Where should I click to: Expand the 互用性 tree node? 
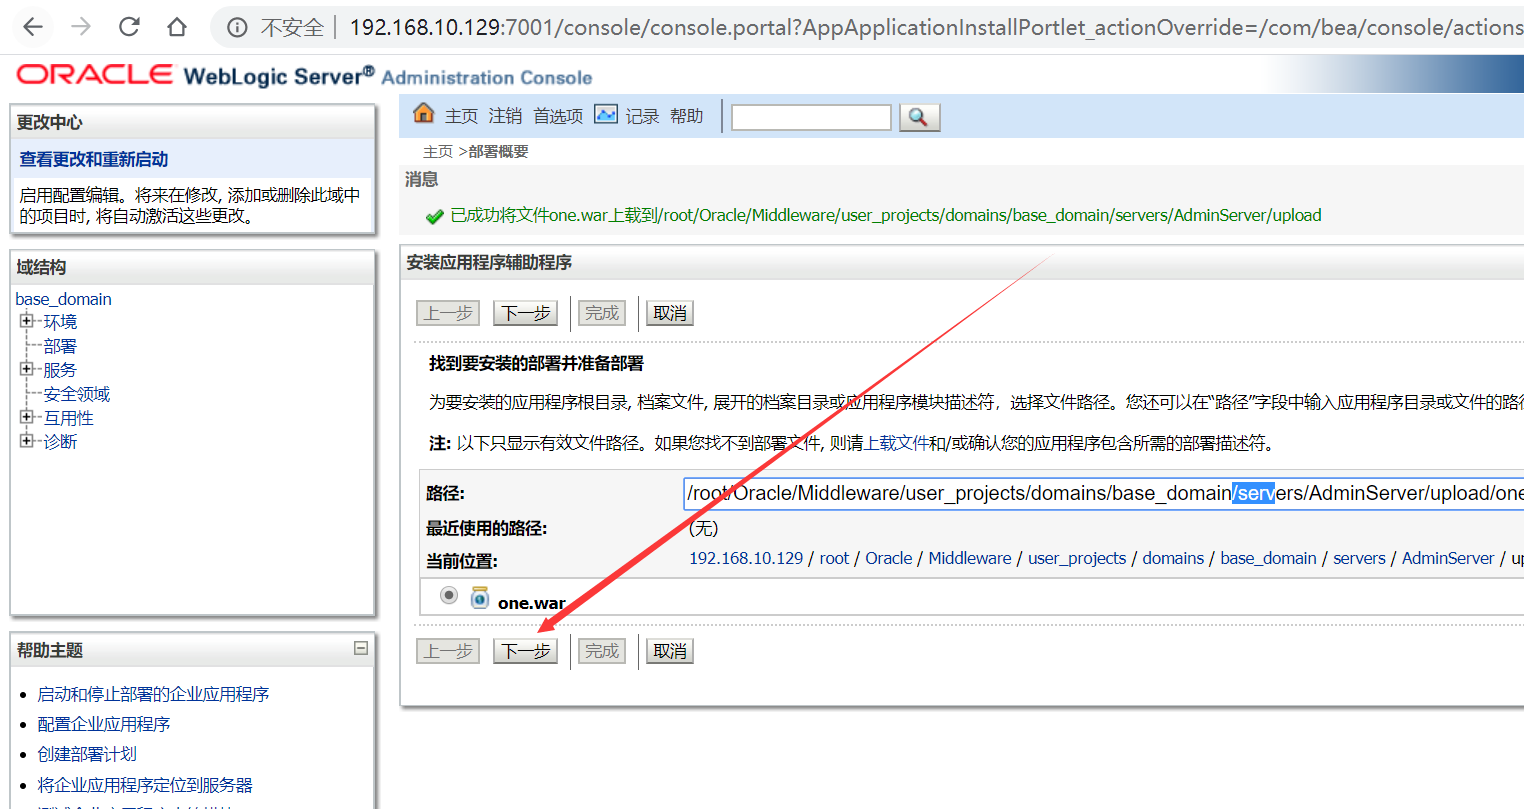point(26,417)
